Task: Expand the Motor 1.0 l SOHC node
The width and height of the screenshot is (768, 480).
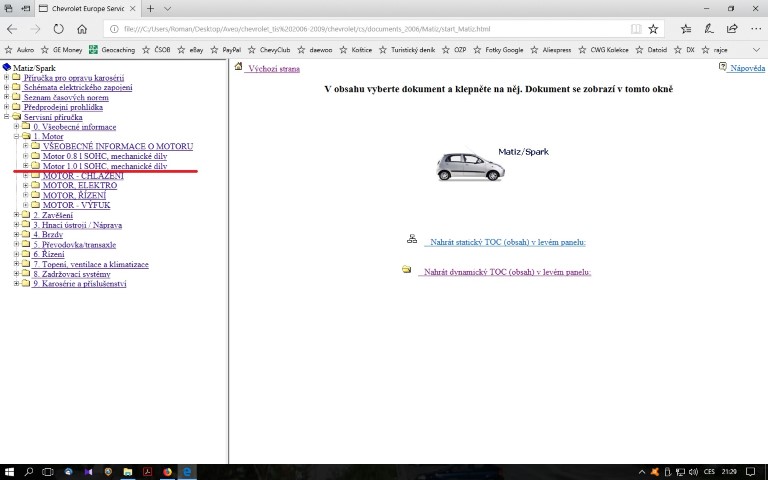Action: pyautogui.click(x=25, y=166)
